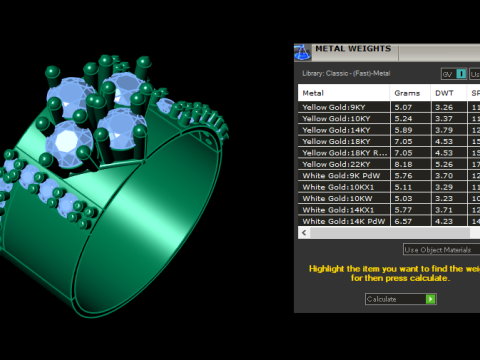Click the 5.24 grams value
This screenshot has width=480, height=360.
tap(403, 119)
